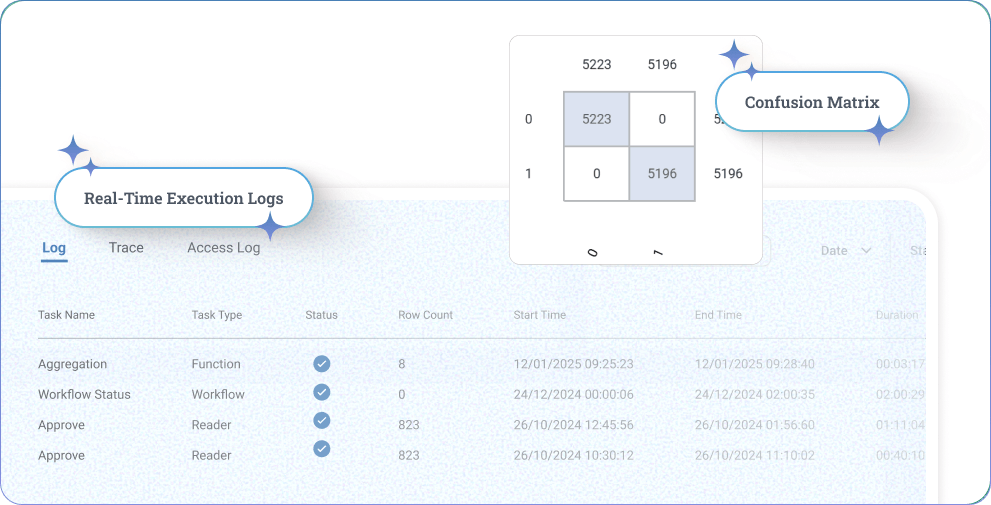Select the Workflow Status task name
This screenshot has height=505, width=991.
84,394
